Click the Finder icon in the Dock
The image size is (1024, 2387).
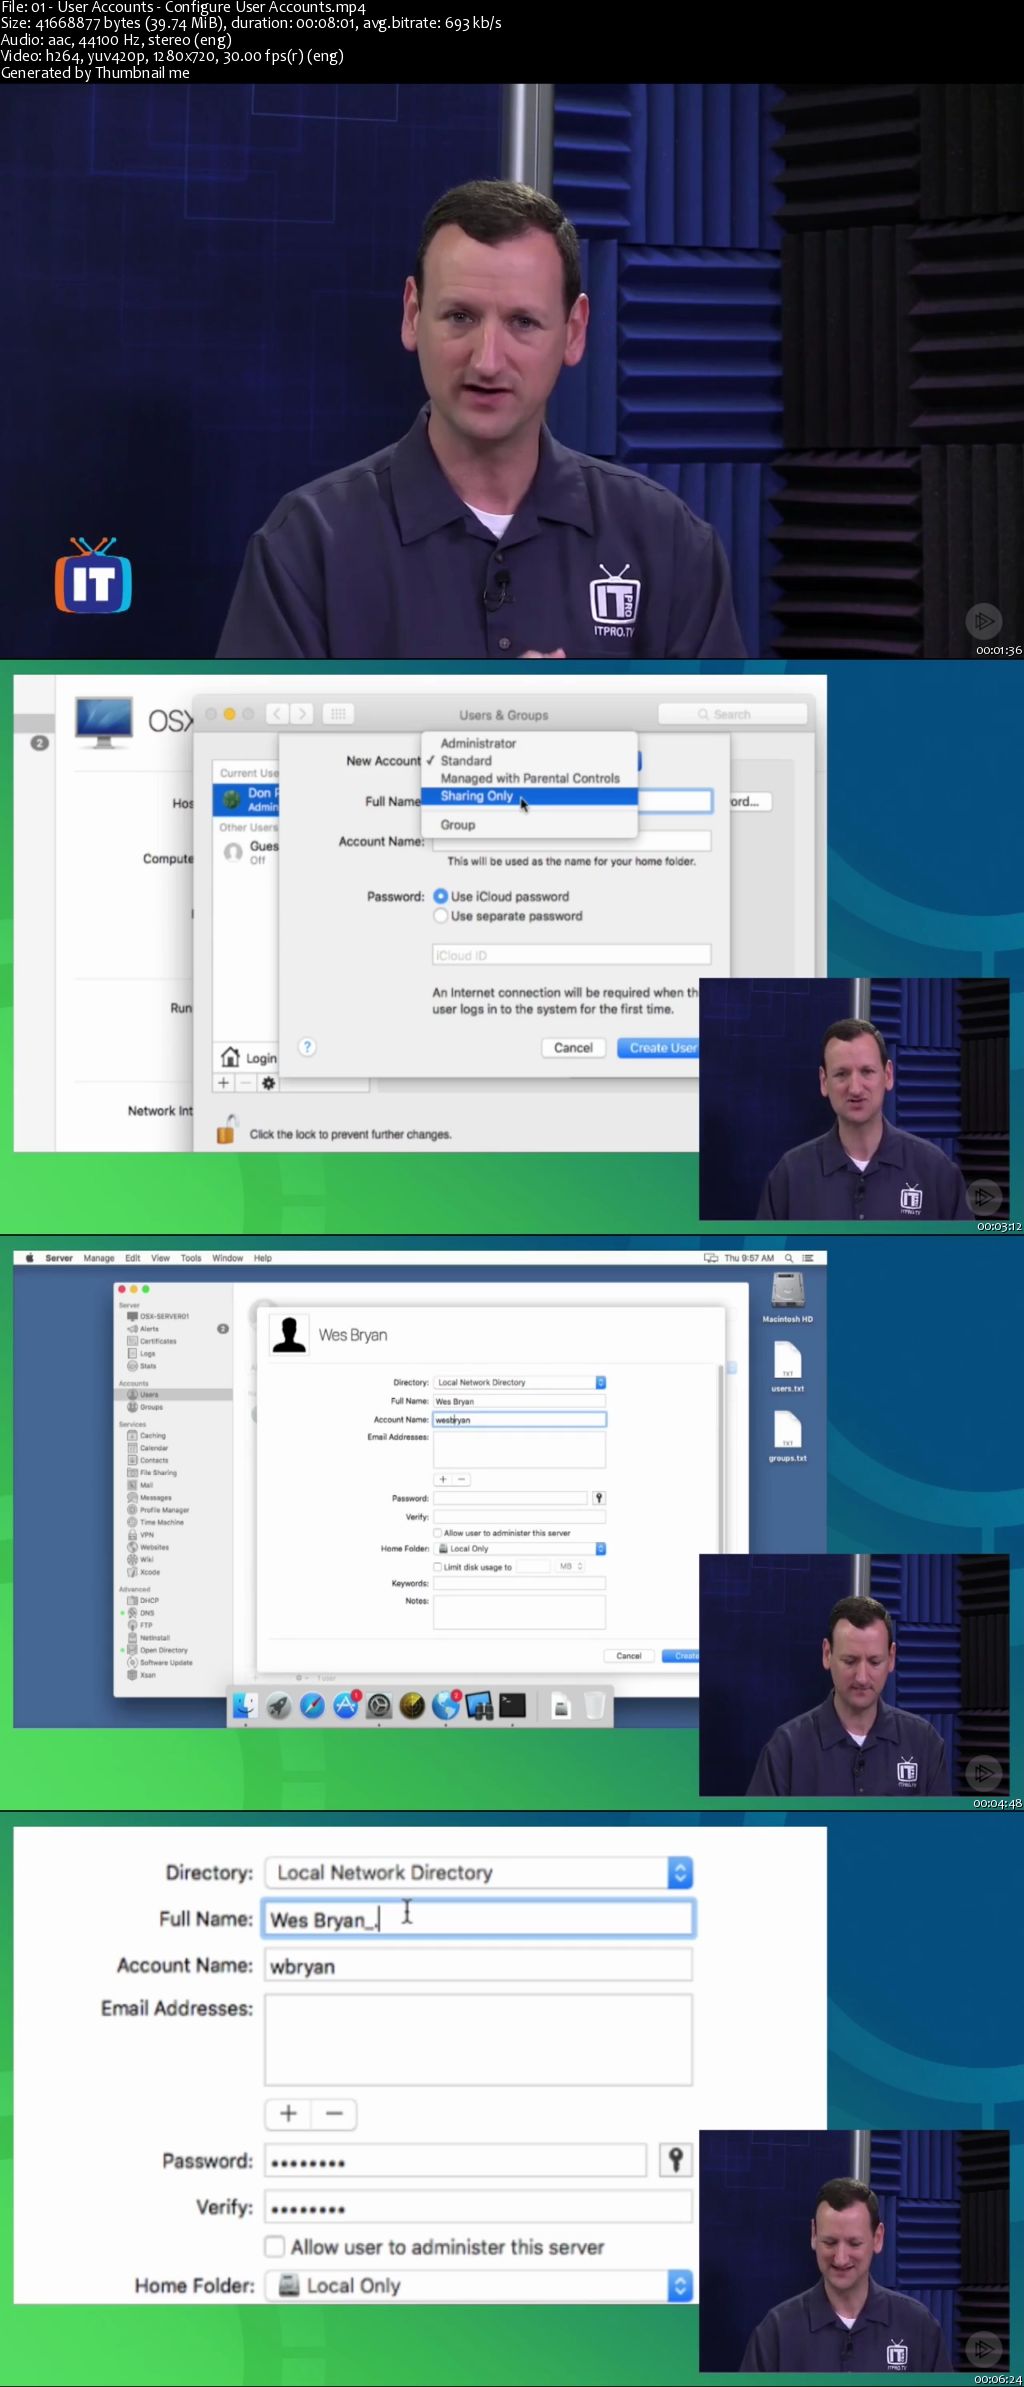pyautogui.click(x=245, y=1705)
